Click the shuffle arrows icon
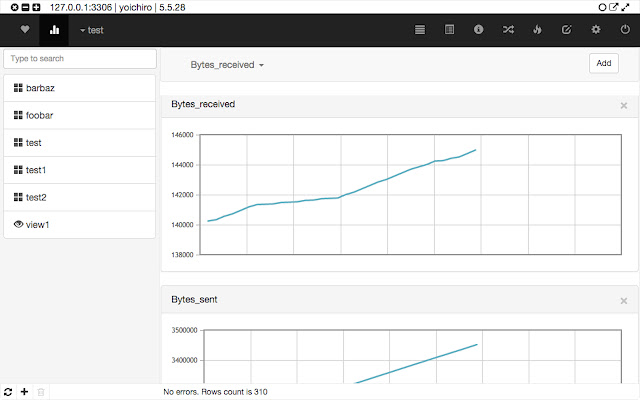The width and height of the screenshot is (640, 400). click(508, 29)
